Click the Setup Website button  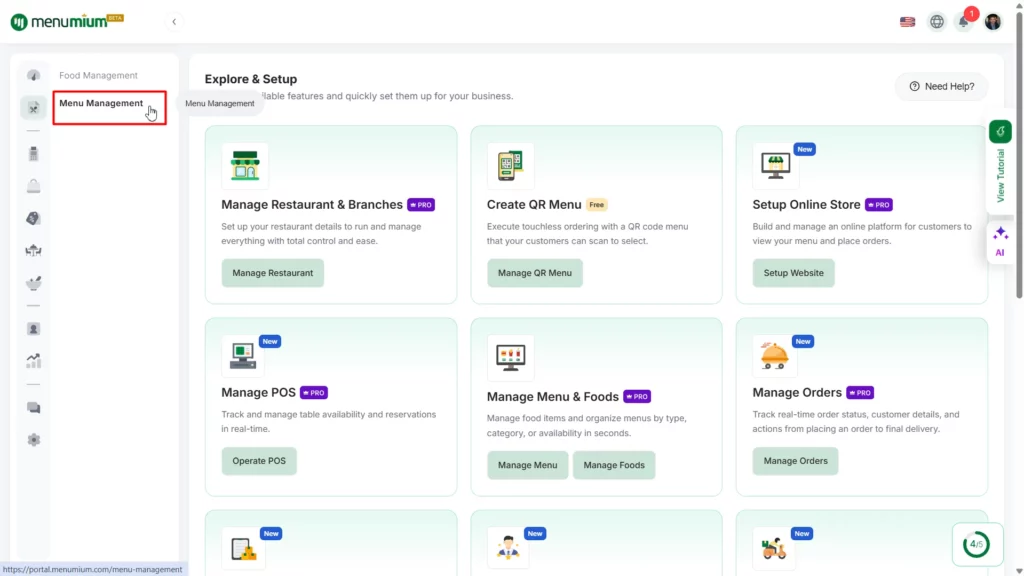[x=793, y=273]
